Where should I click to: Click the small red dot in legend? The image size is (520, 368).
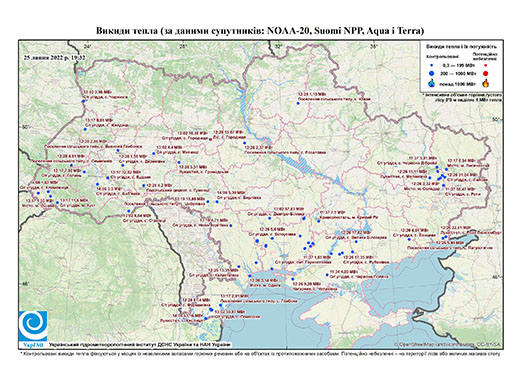pyautogui.click(x=486, y=66)
